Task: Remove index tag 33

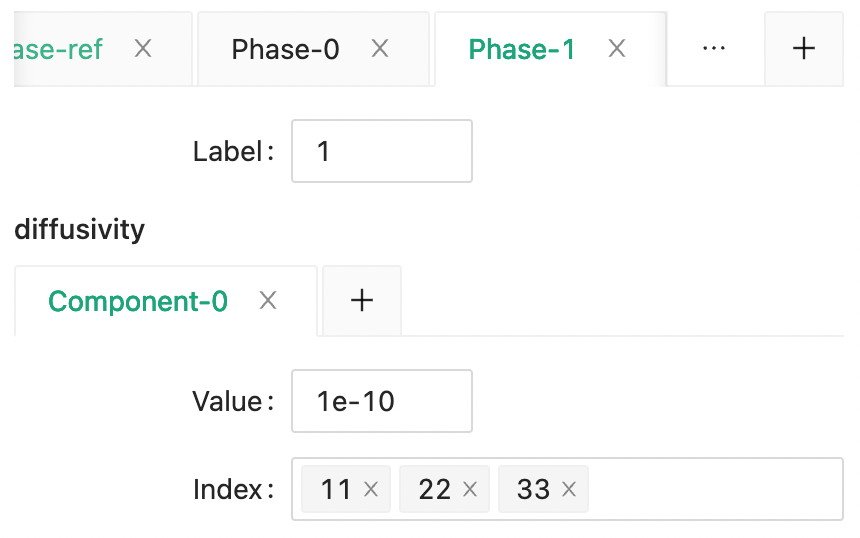Action: click(569, 490)
